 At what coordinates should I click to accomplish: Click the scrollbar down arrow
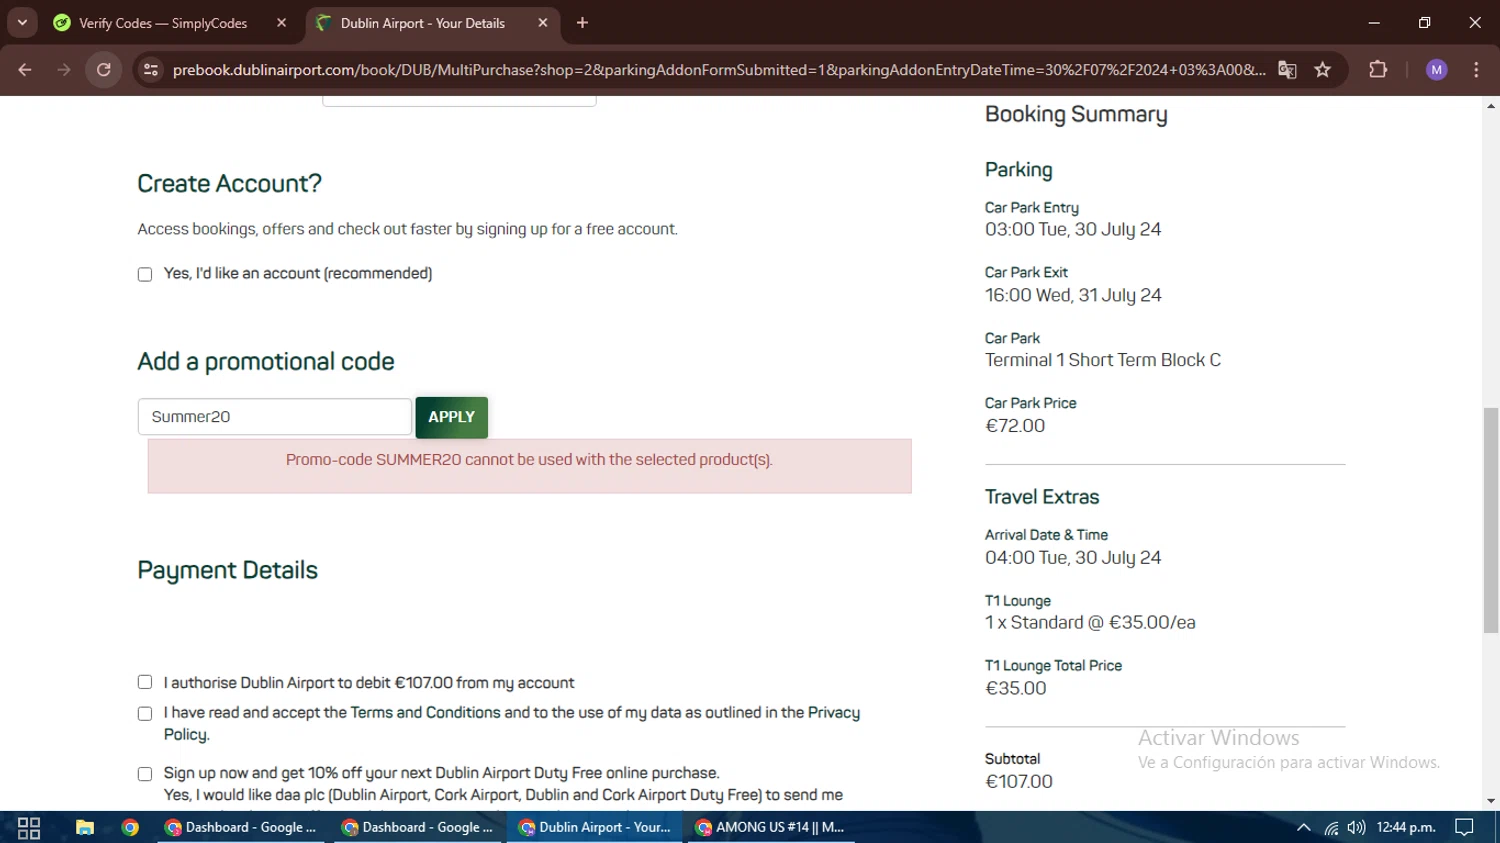pos(1491,801)
